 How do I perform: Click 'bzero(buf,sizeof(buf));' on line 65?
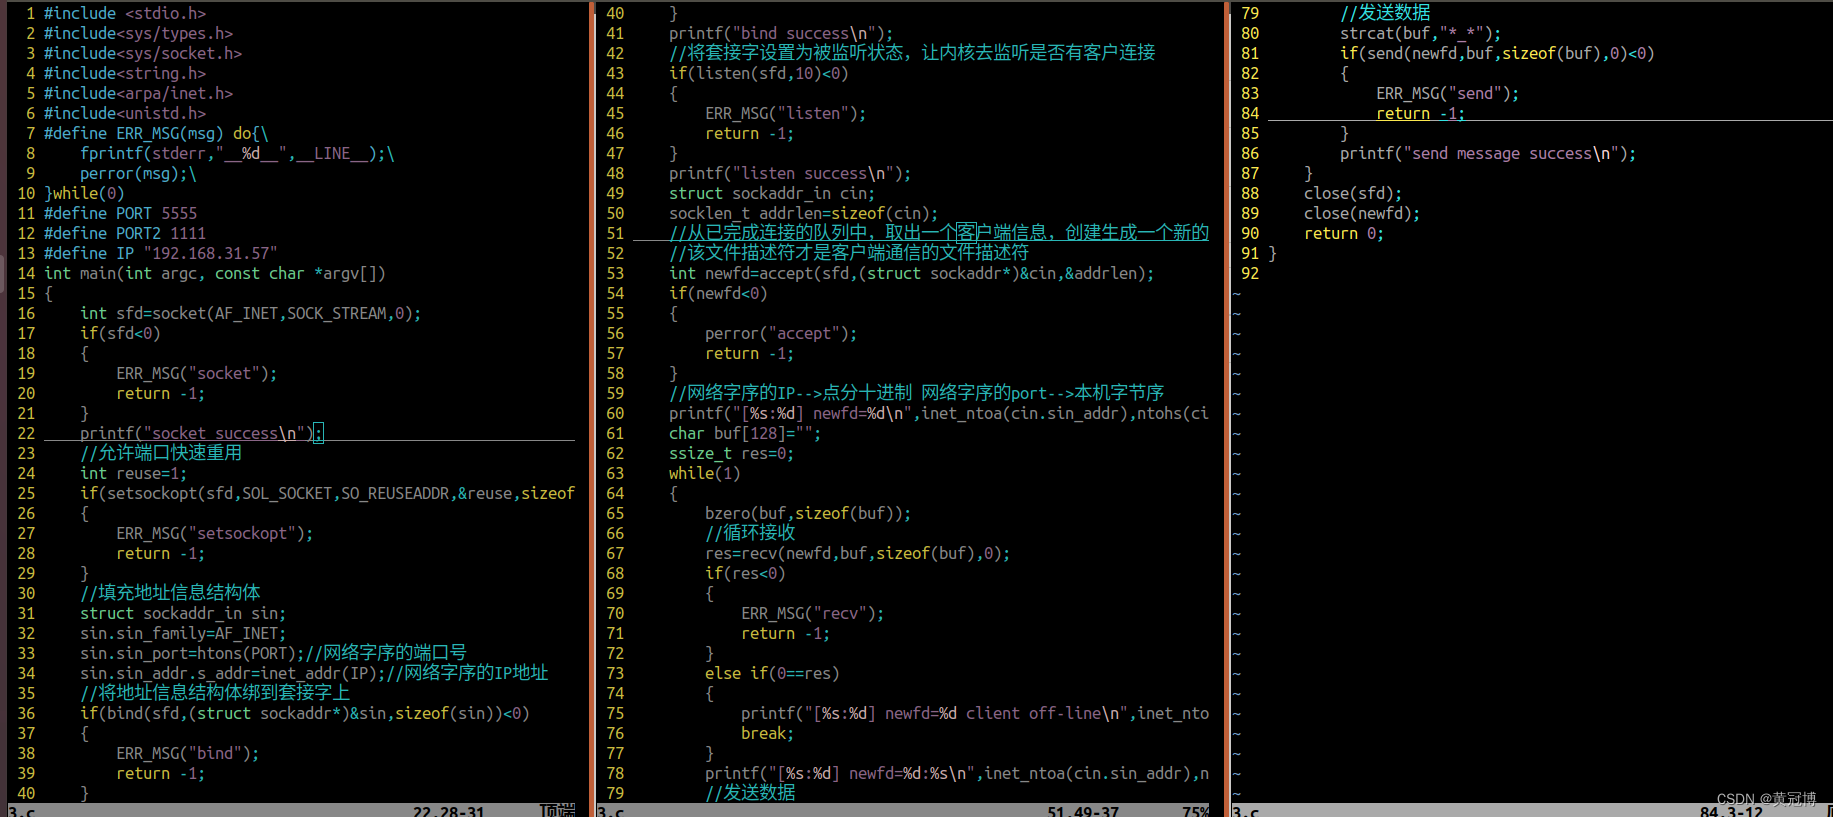click(x=808, y=513)
